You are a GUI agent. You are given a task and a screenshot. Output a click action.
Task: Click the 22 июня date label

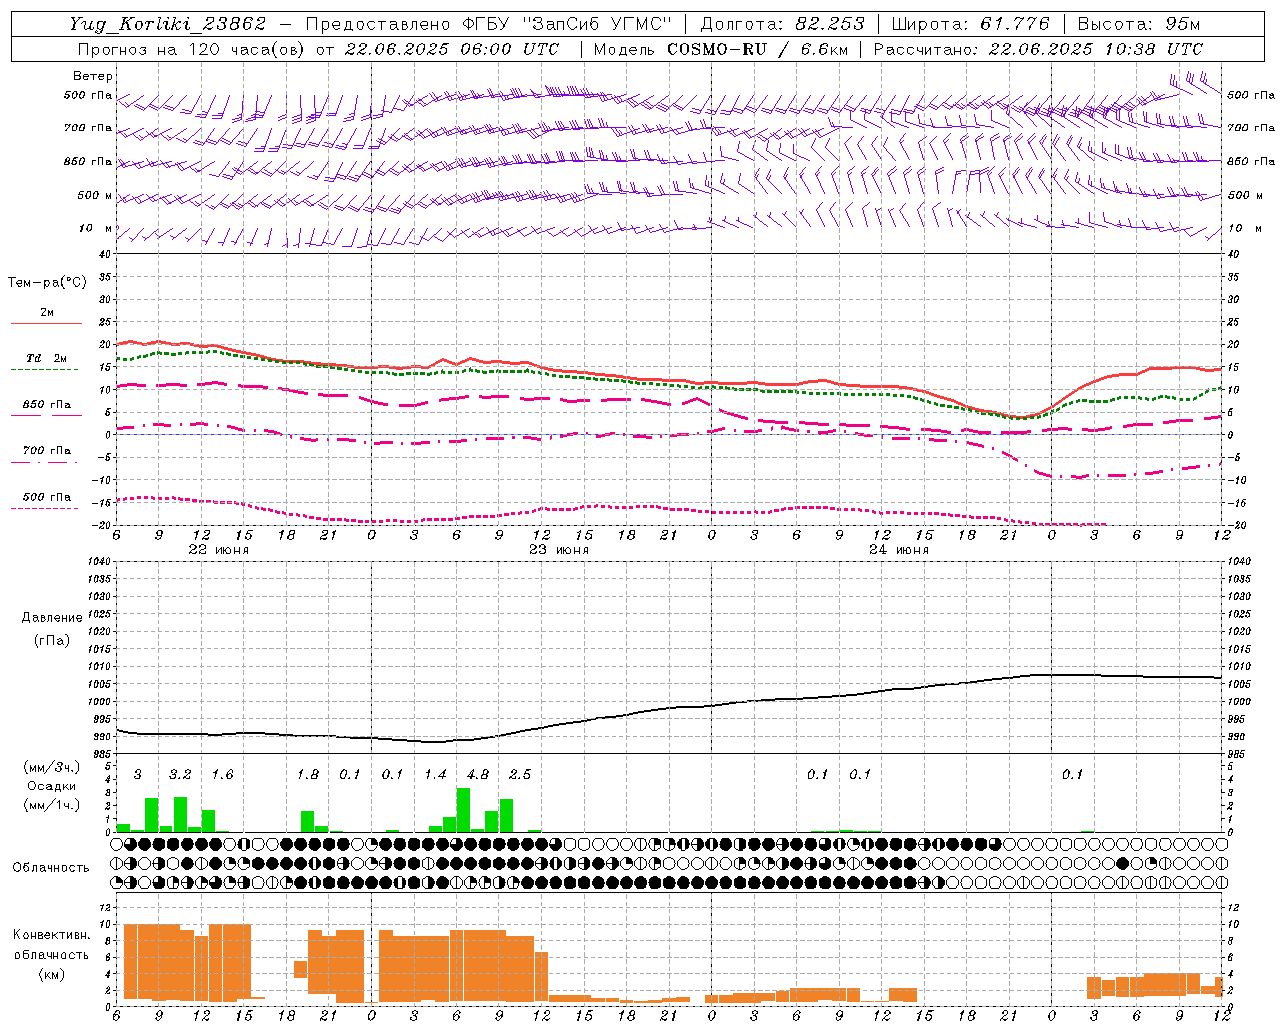tap(219, 550)
